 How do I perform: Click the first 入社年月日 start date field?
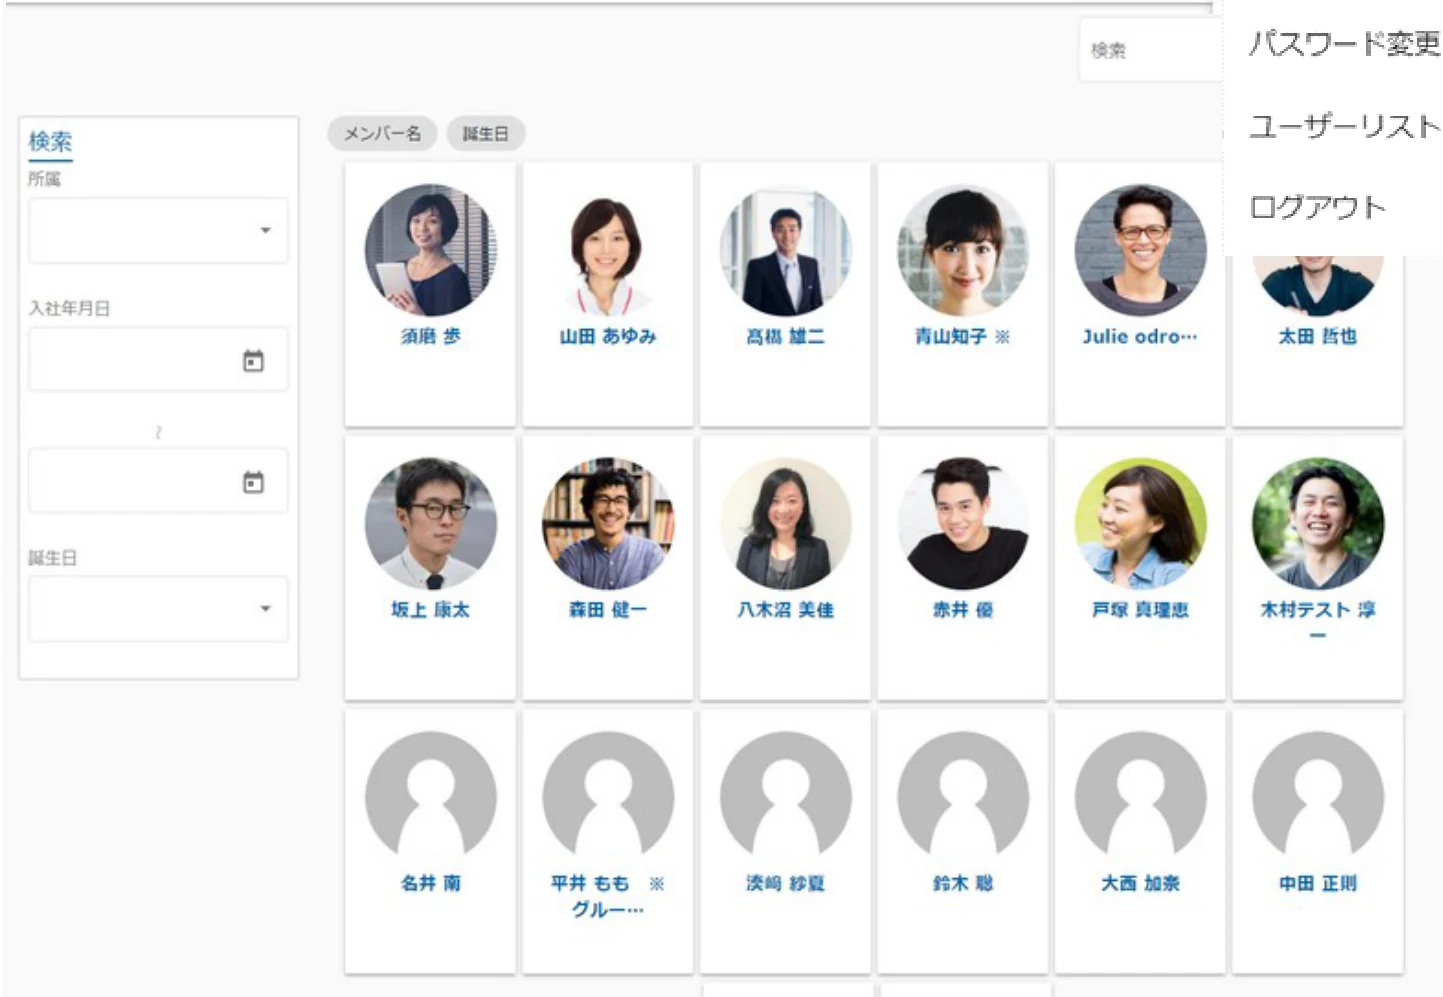click(158, 359)
